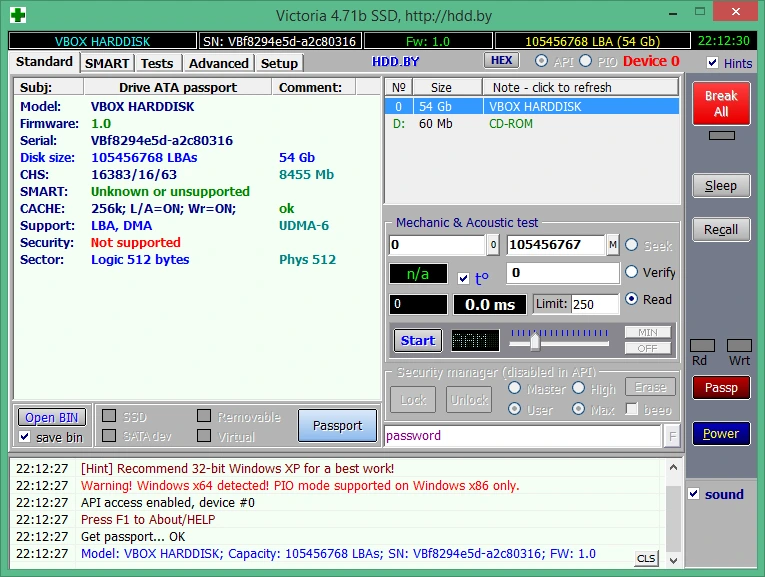Switch to the Standard tab
This screenshot has height=577, width=765.
[44, 62]
